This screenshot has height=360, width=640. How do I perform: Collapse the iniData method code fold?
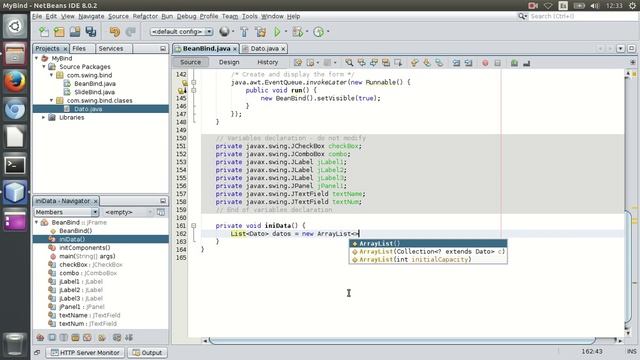tap(193, 226)
